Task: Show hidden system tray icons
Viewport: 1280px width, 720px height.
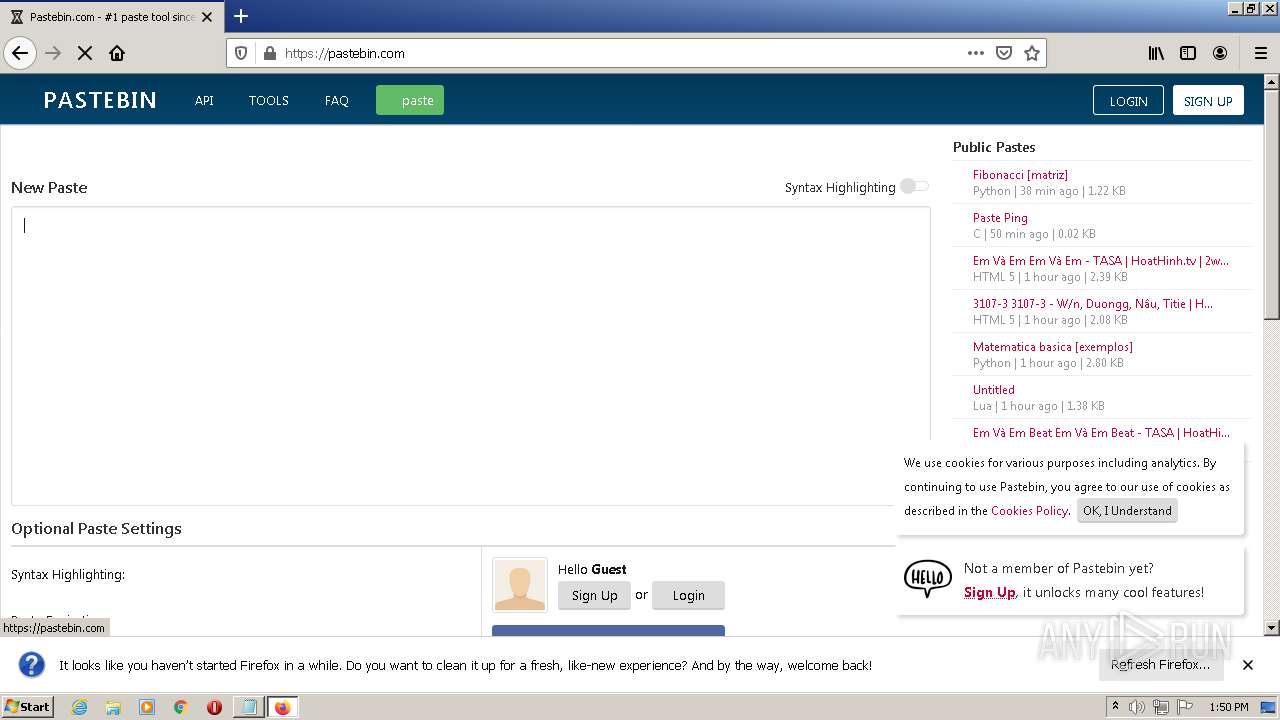Action: coord(1117,707)
